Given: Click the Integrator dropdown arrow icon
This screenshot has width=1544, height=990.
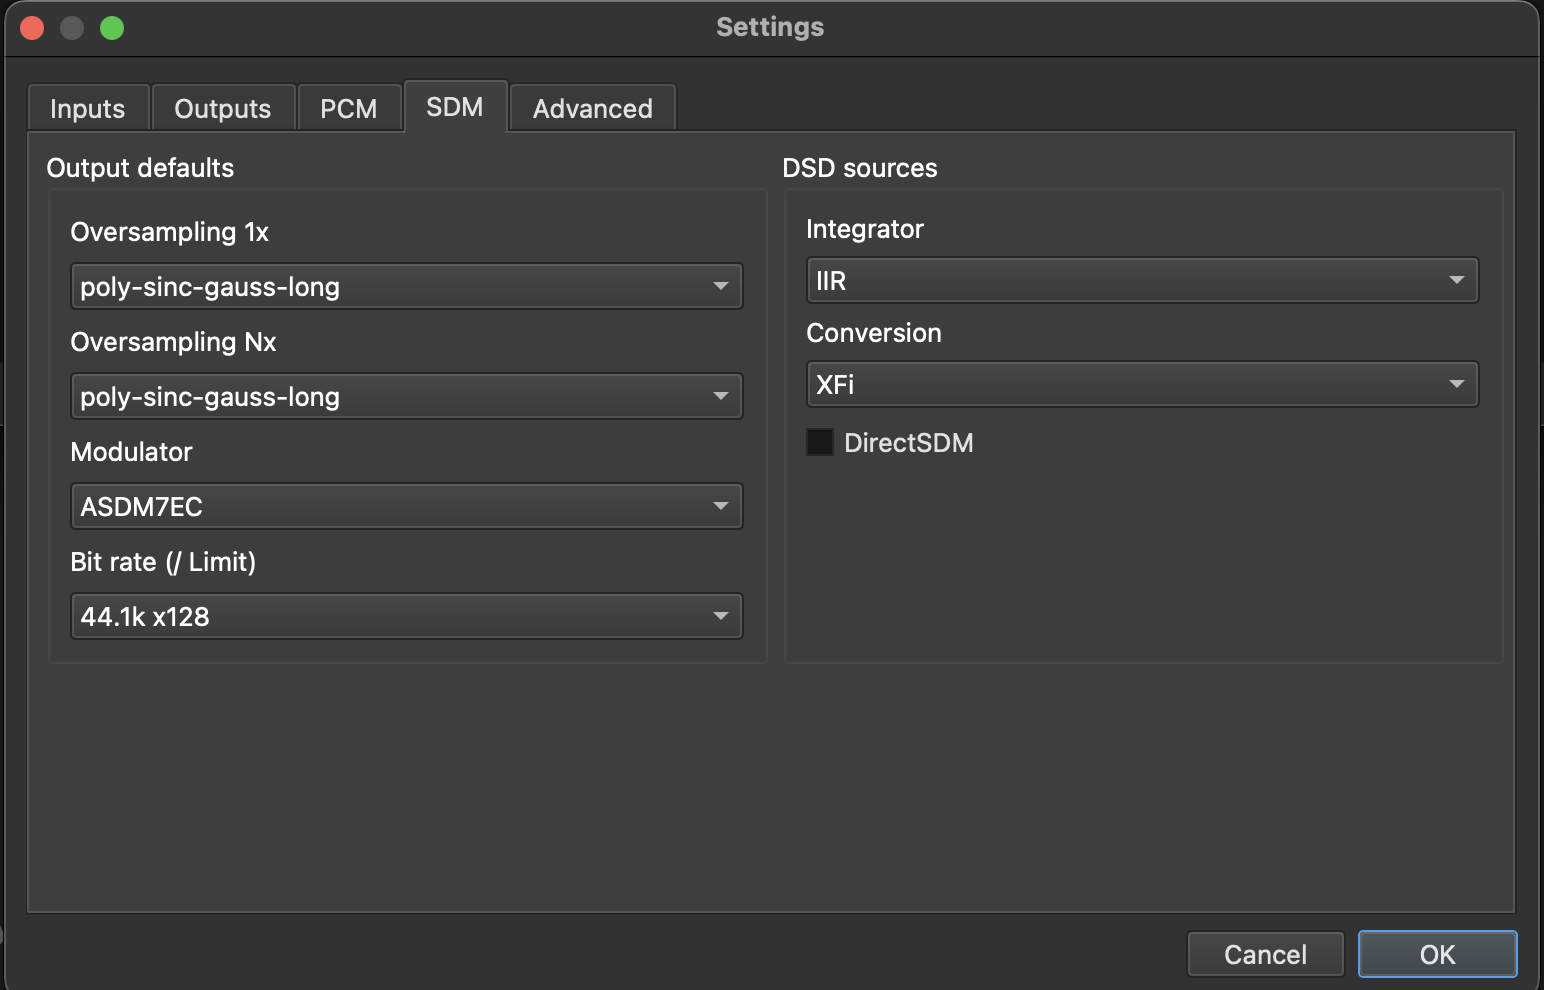Looking at the screenshot, I should [x=1457, y=281].
